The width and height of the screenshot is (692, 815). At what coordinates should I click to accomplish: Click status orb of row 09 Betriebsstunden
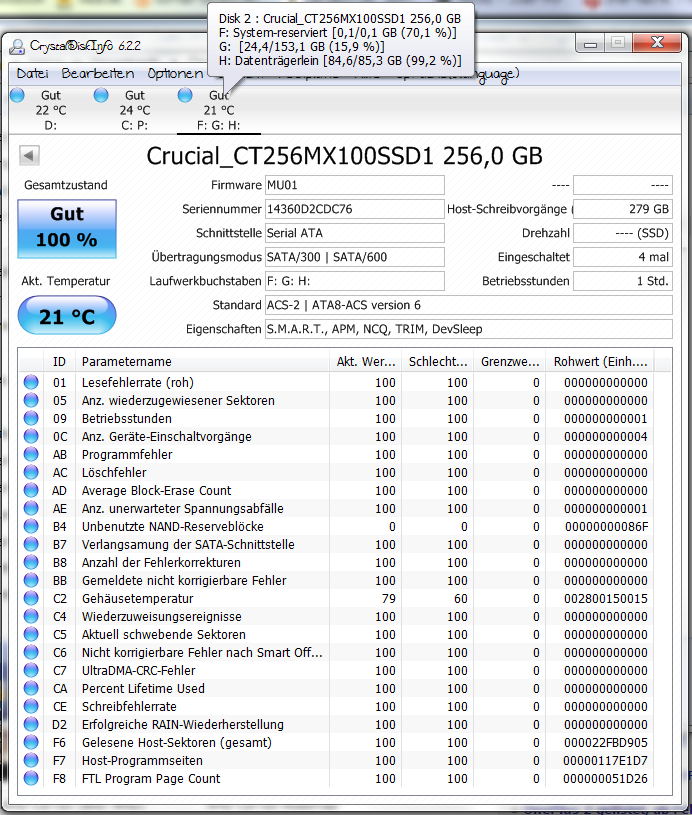[x=31, y=418]
